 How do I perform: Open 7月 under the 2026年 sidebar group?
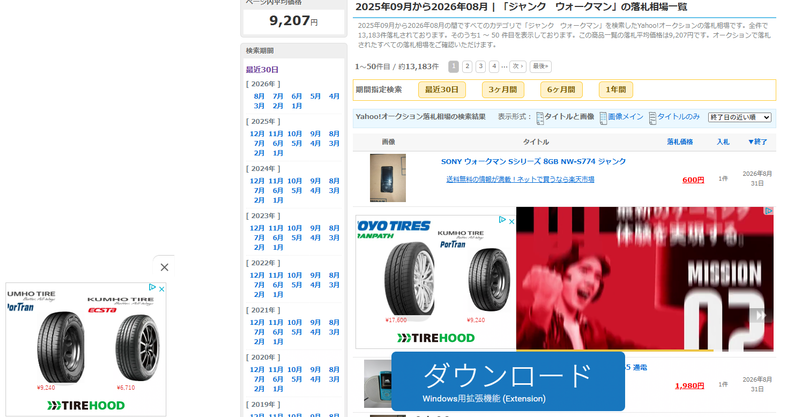(x=278, y=96)
